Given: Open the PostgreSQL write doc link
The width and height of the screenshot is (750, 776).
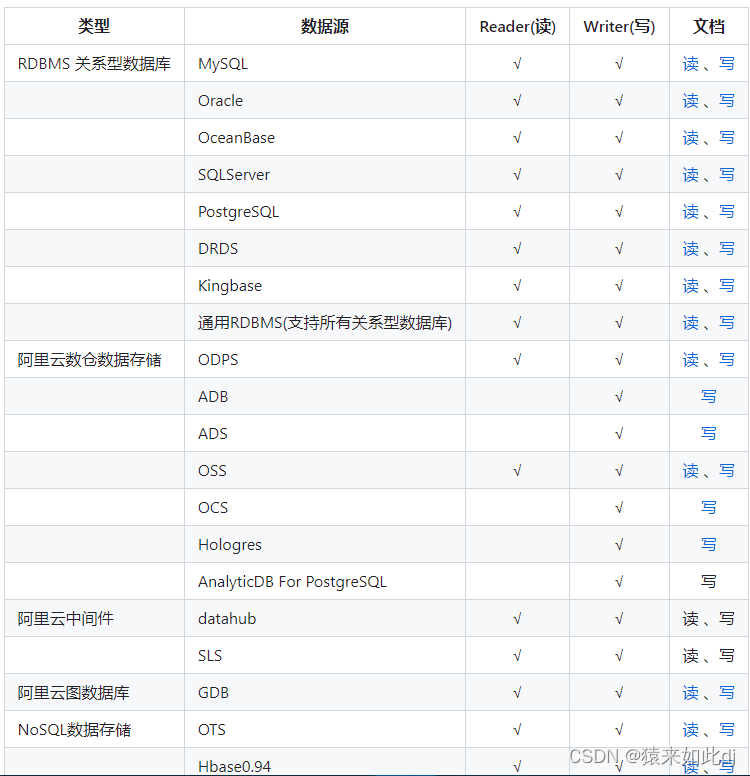Looking at the screenshot, I should pyautogui.click(x=727, y=212).
